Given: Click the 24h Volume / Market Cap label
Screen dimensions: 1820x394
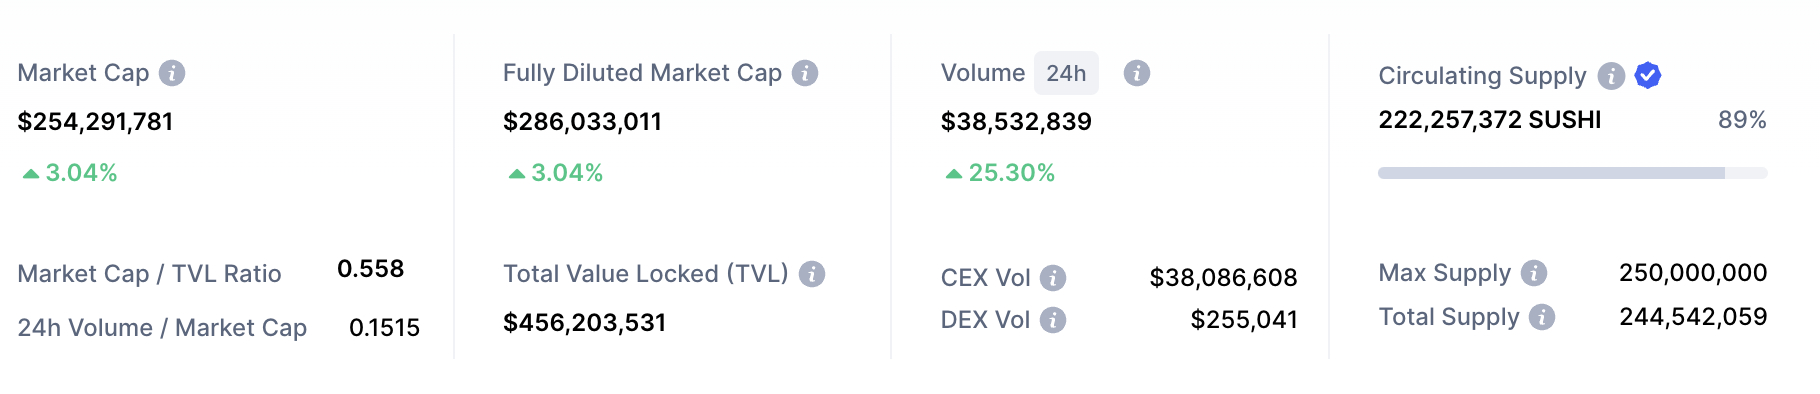Looking at the screenshot, I should pyautogui.click(x=162, y=328).
